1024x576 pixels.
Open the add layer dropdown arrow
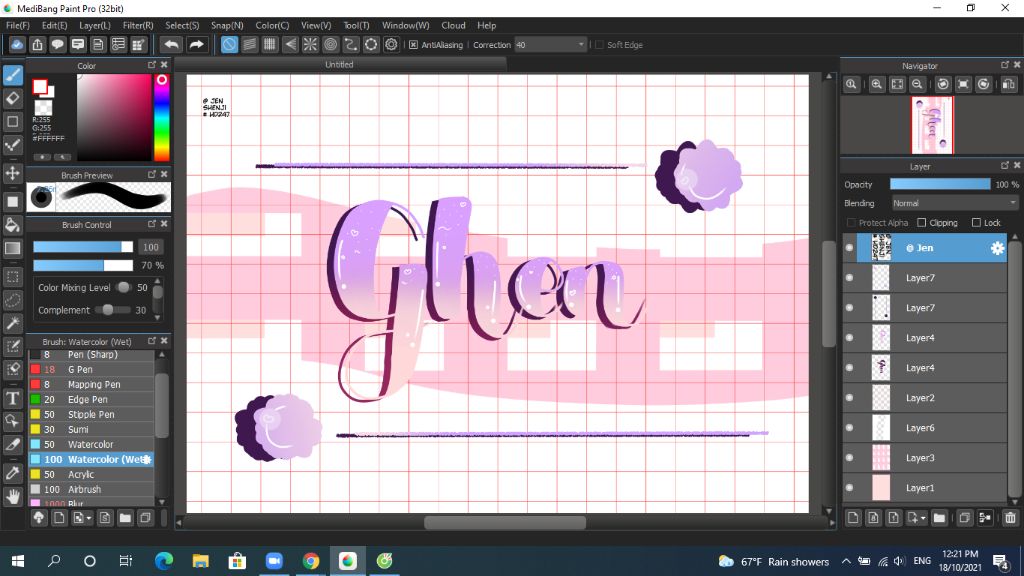[923, 519]
